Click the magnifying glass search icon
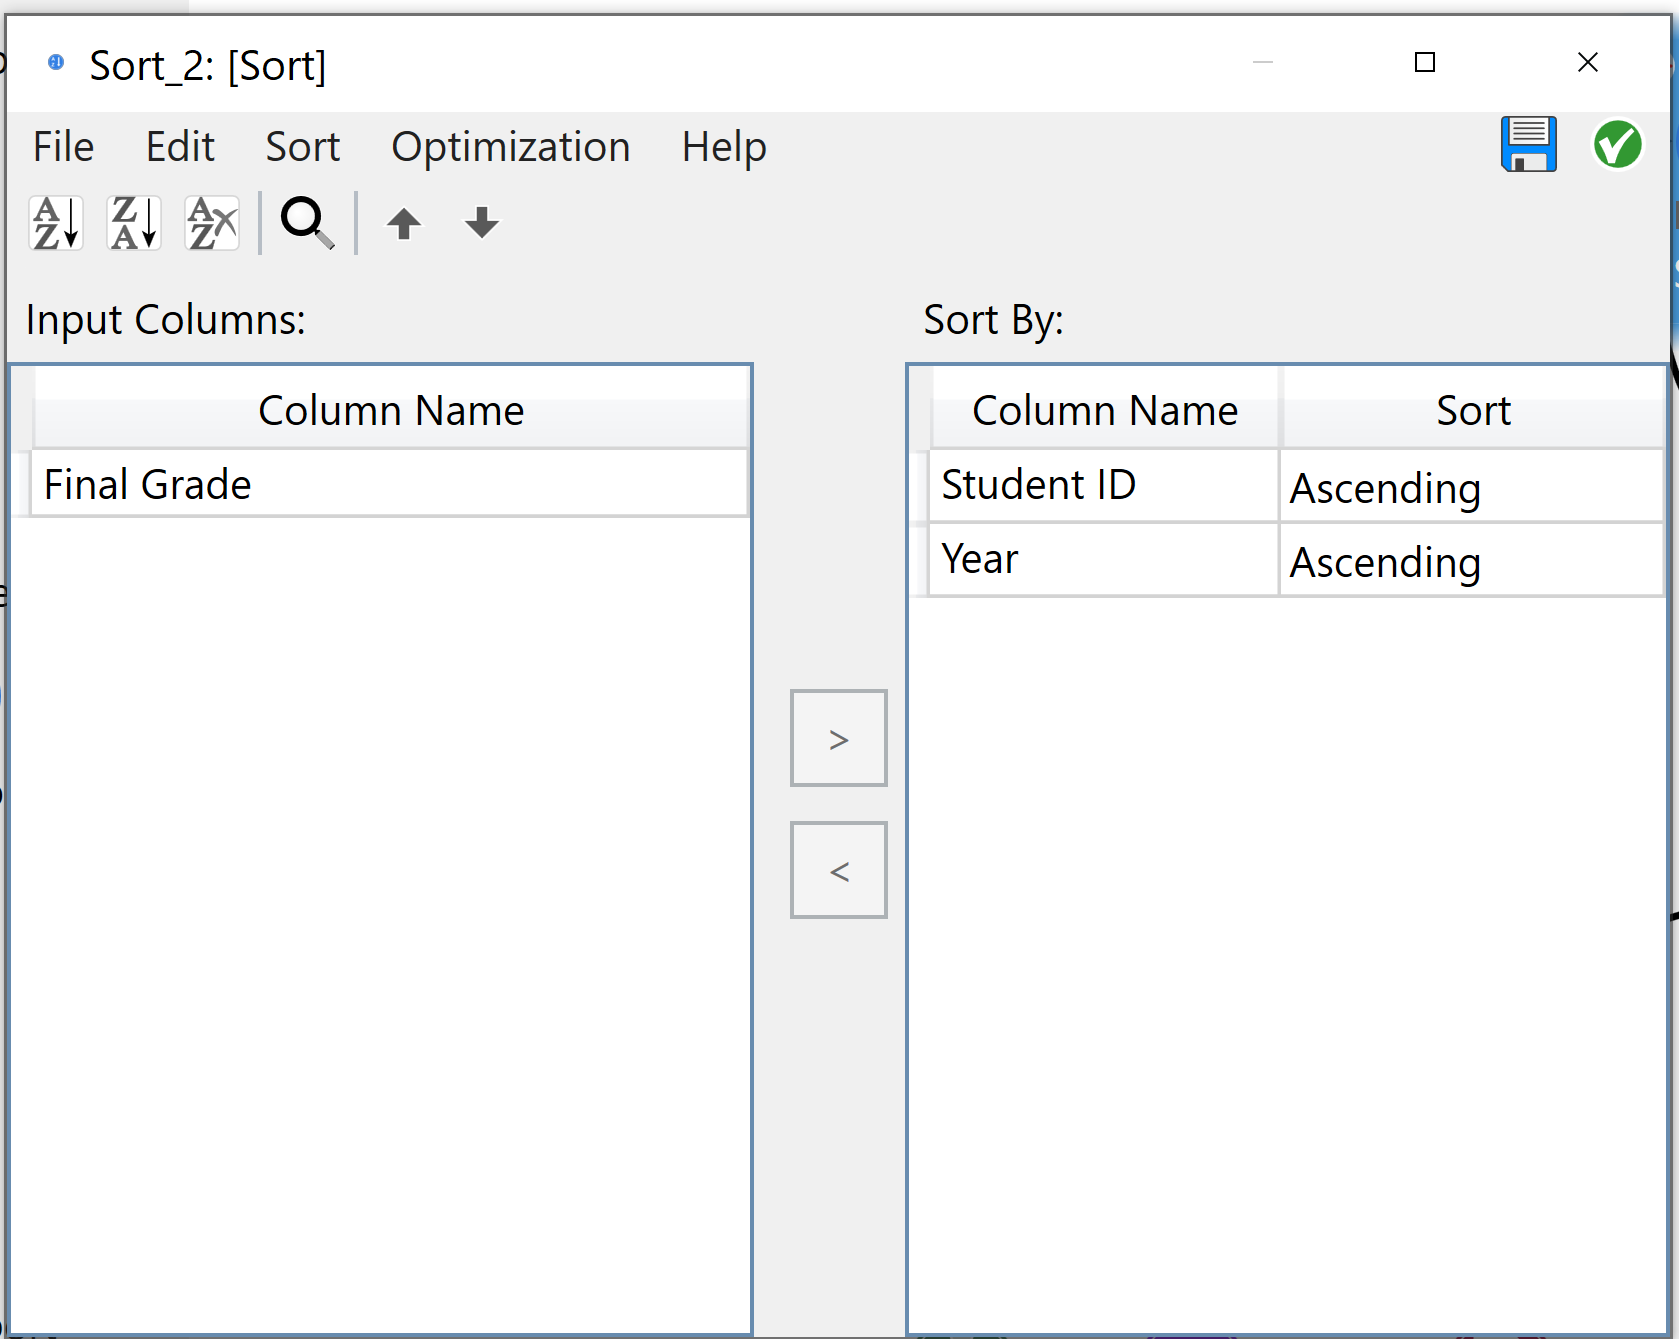Viewport: 1679px width, 1339px height. click(307, 223)
